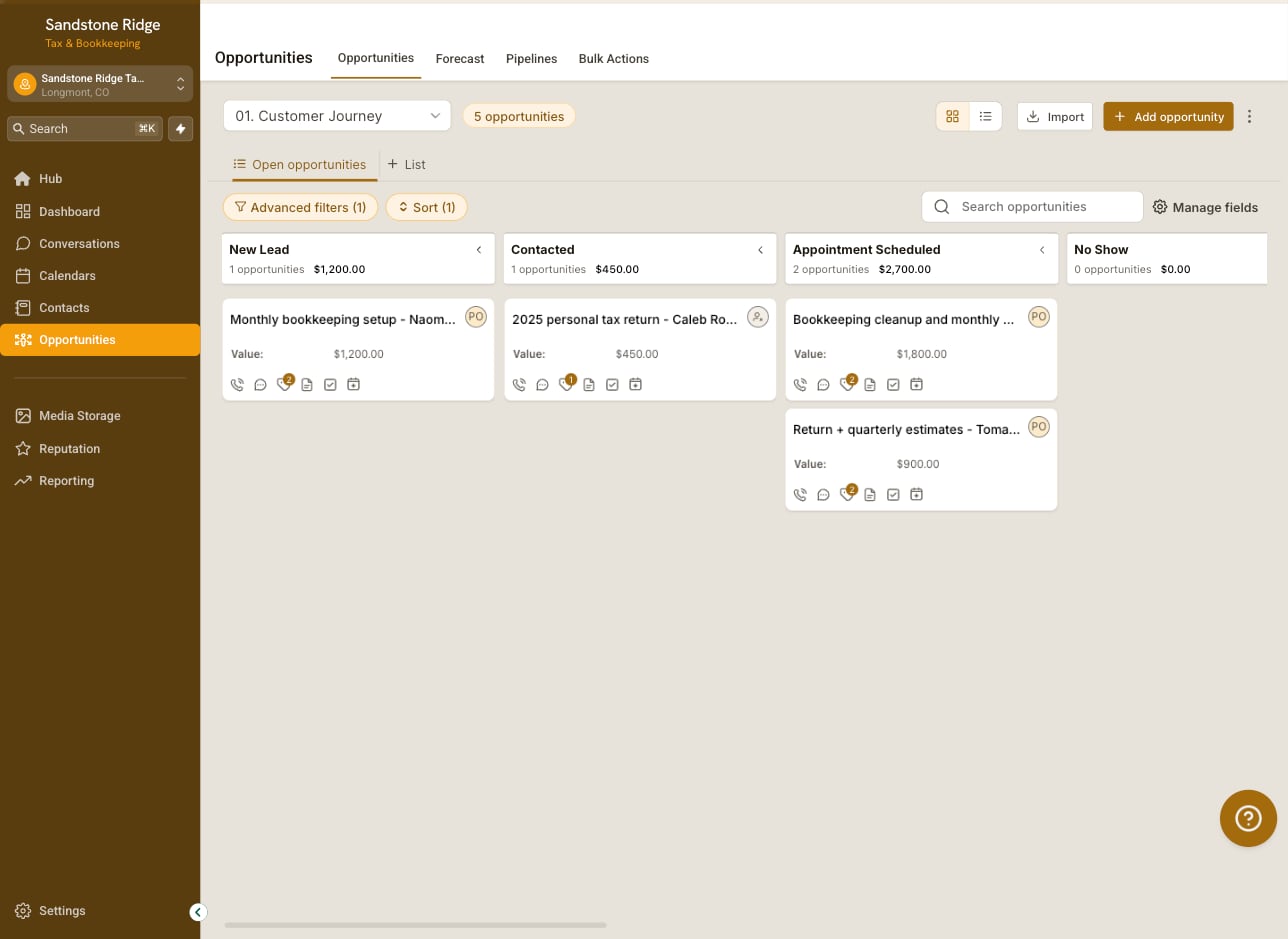Focus the Search opportunities field
The height and width of the screenshot is (939, 1288).
(1032, 207)
